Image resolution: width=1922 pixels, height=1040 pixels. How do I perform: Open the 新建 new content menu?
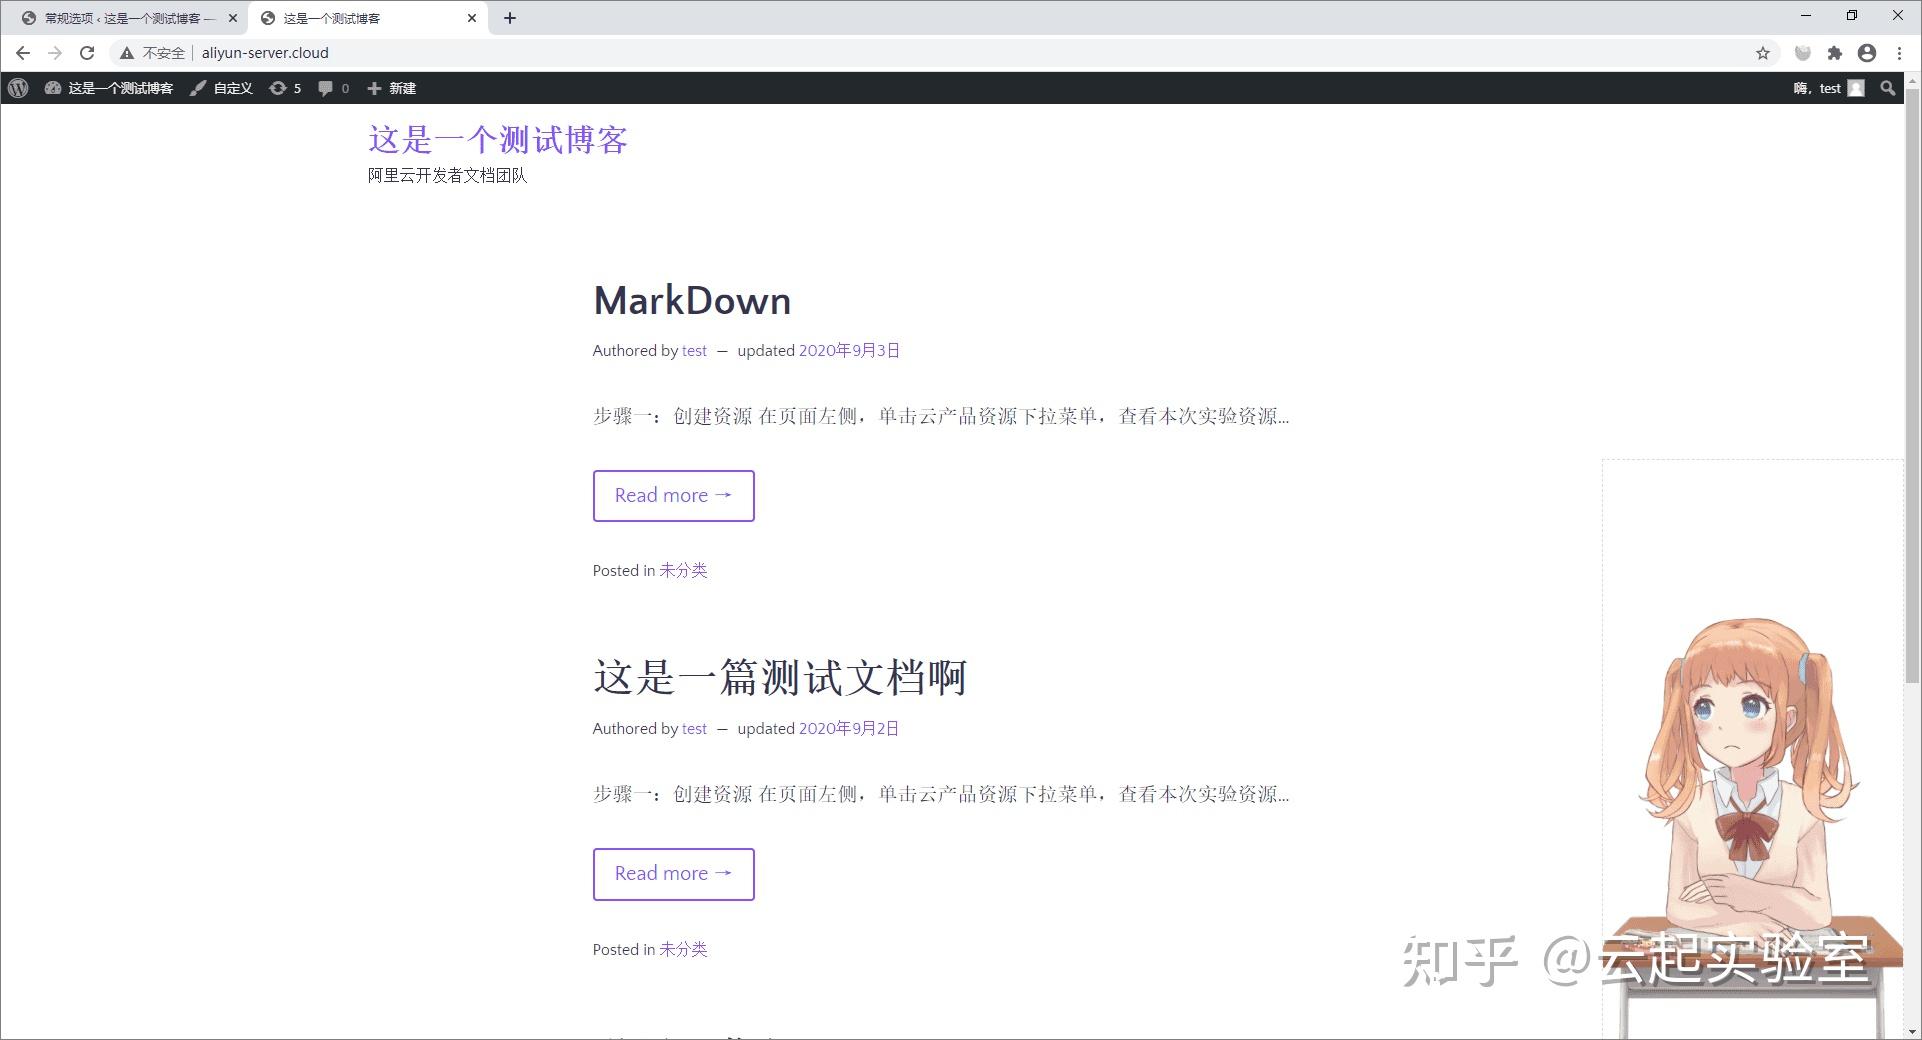click(x=391, y=88)
